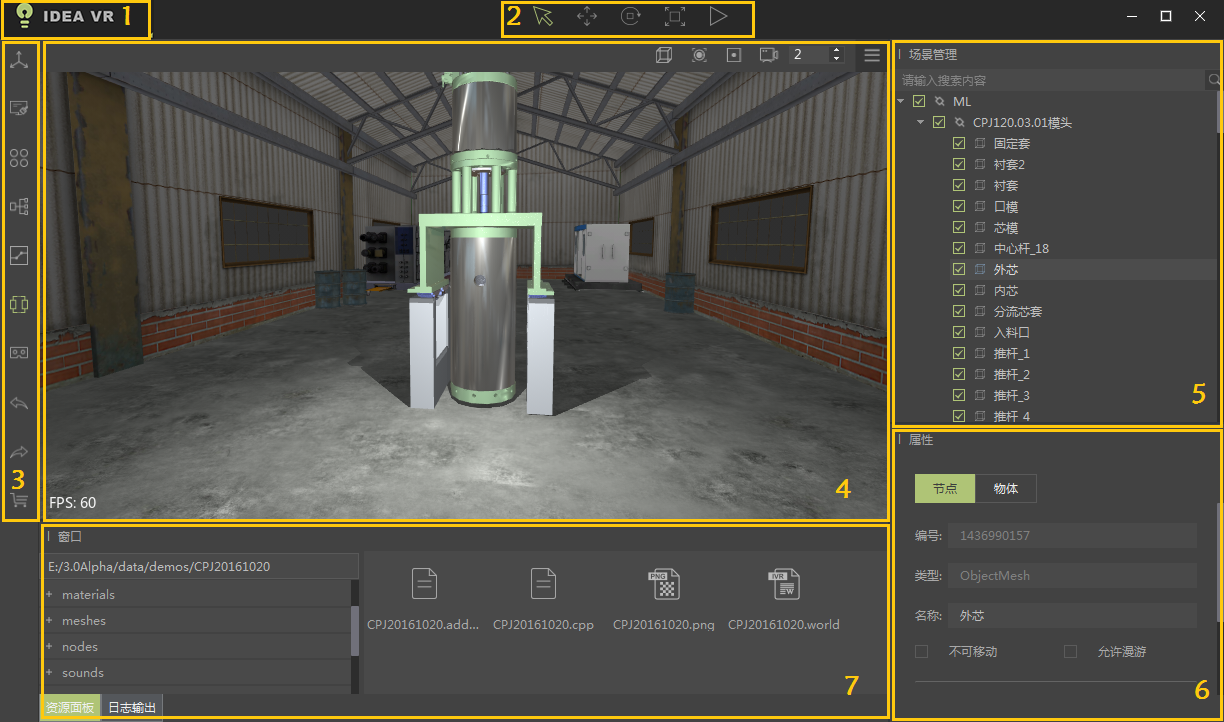Toggle the 芯模 node checkbox
Image resolution: width=1224 pixels, height=722 pixels.
pyautogui.click(x=959, y=227)
